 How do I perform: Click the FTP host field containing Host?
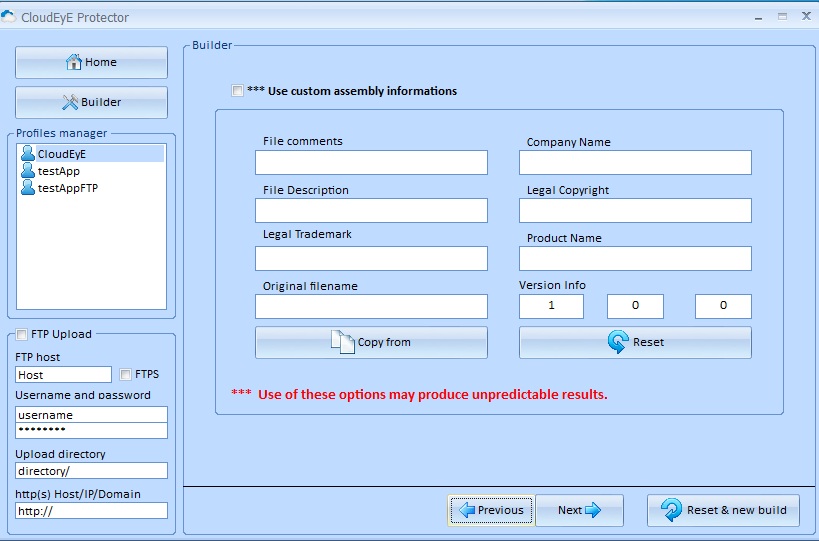[63, 374]
